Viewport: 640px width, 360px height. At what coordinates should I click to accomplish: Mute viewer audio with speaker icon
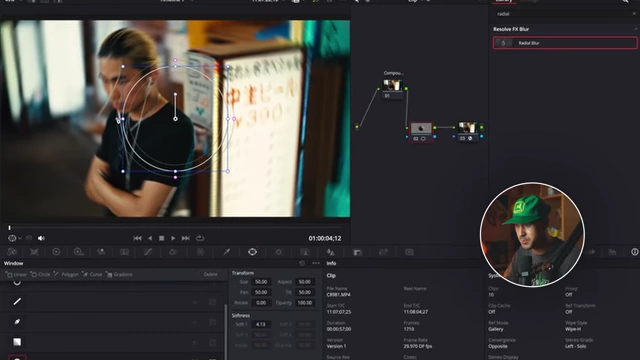tap(41, 238)
